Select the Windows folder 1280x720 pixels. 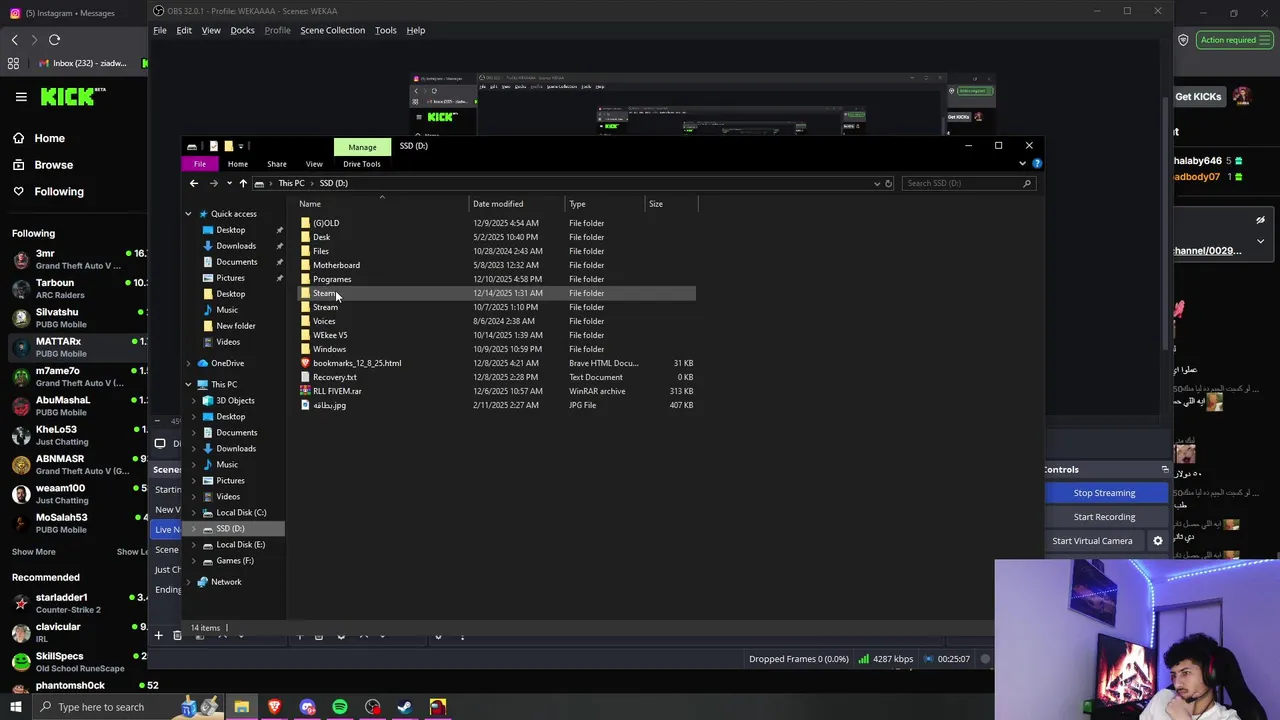point(329,349)
